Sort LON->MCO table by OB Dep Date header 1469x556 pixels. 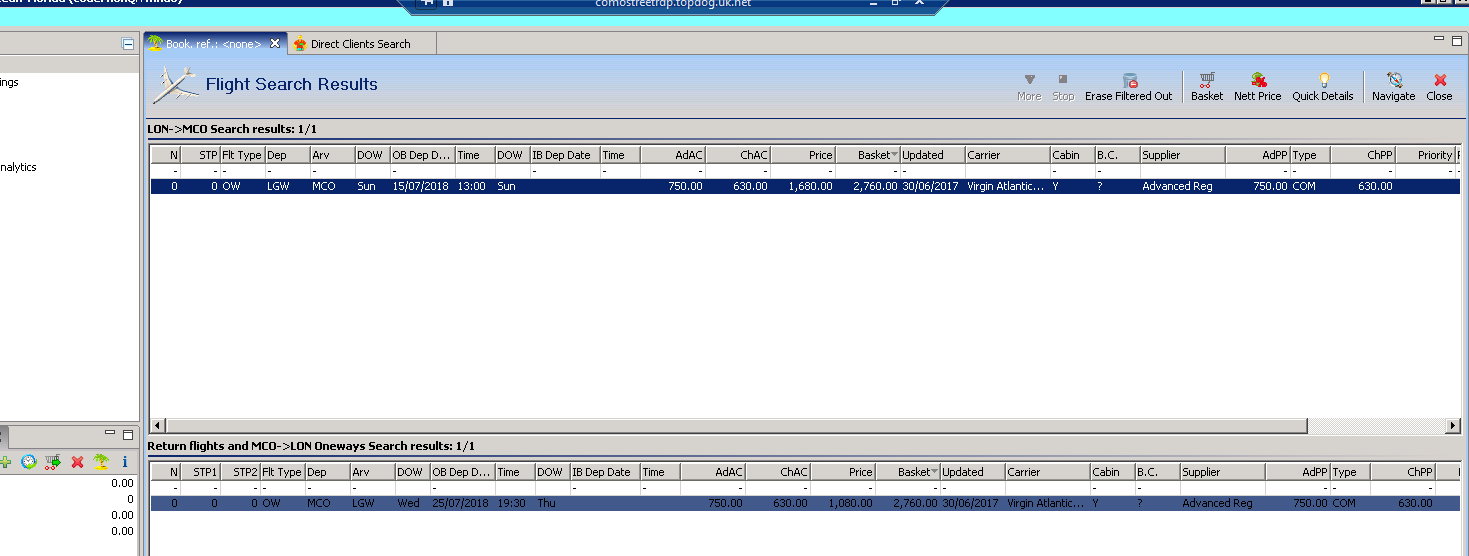coord(422,155)
